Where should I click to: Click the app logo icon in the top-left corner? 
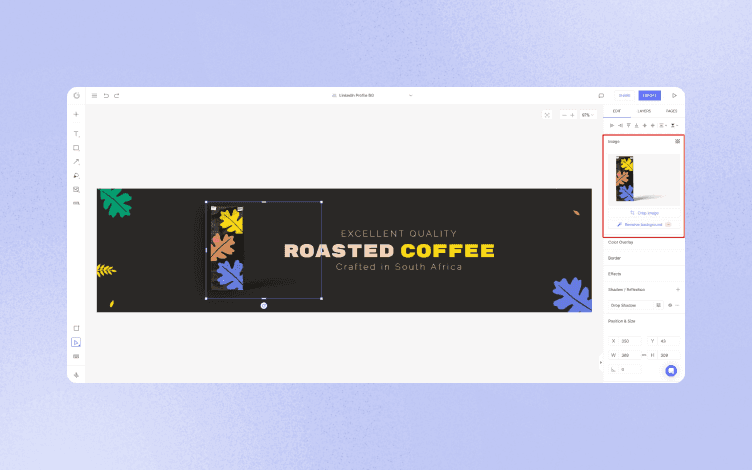pyautogui.click(x=76, y=95)
